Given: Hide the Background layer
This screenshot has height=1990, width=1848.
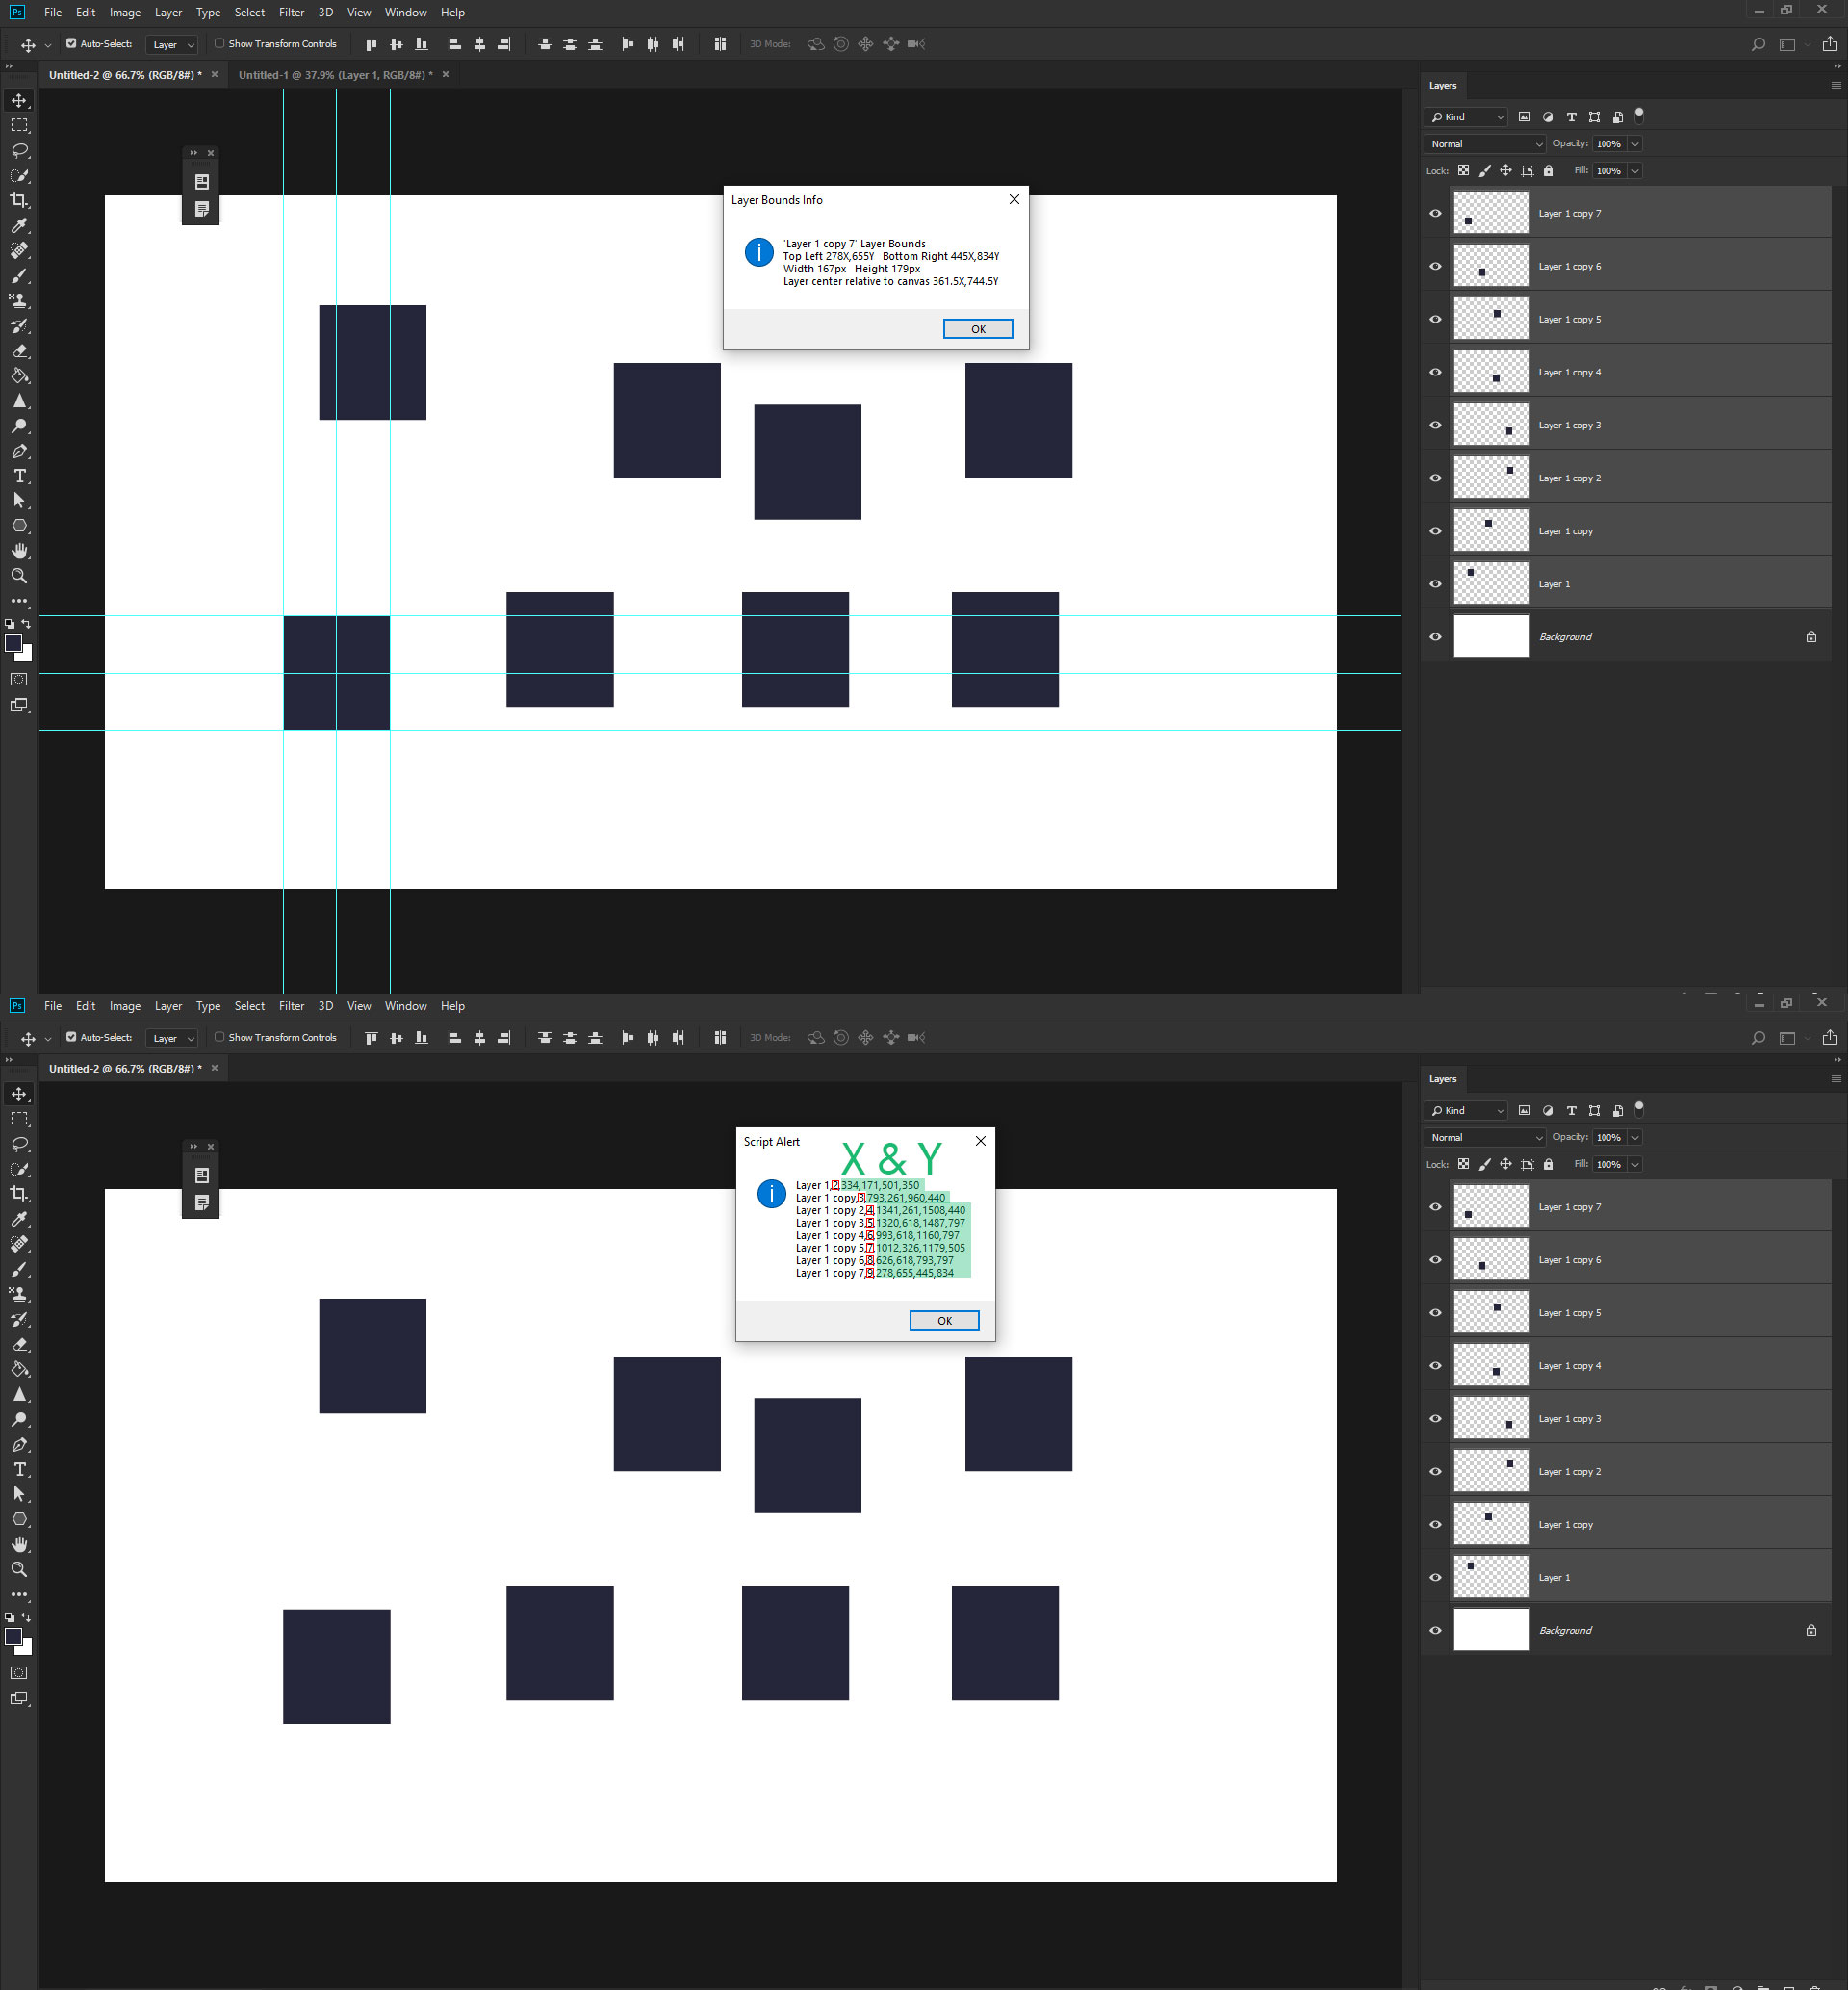Looking at the screenshot, I should click(1434, 636).
